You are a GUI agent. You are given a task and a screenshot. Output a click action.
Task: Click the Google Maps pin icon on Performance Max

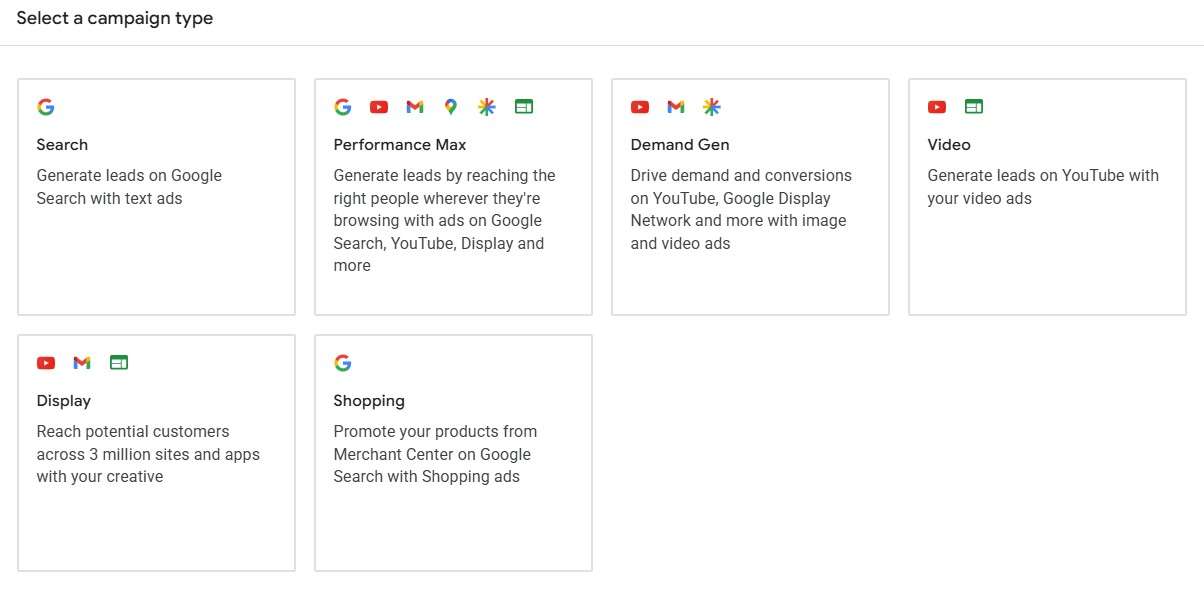tap(450, 106)
